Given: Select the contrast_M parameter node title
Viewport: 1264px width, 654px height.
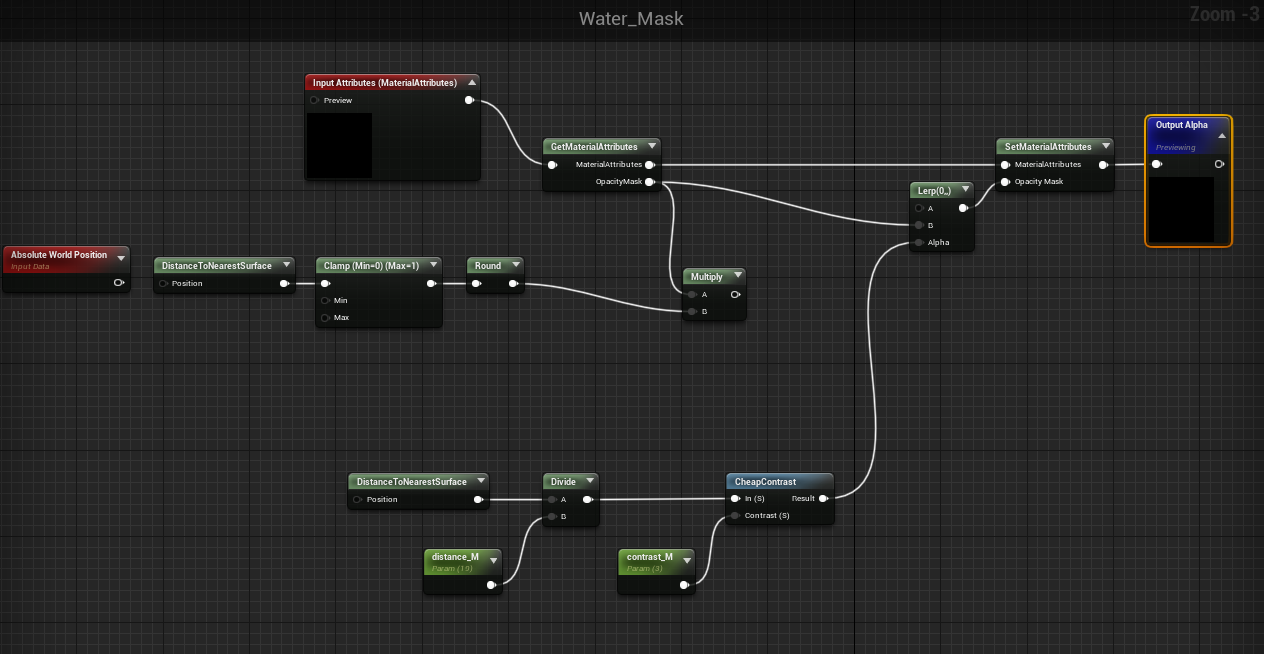Looking at the screenshot, I should 649,557.
